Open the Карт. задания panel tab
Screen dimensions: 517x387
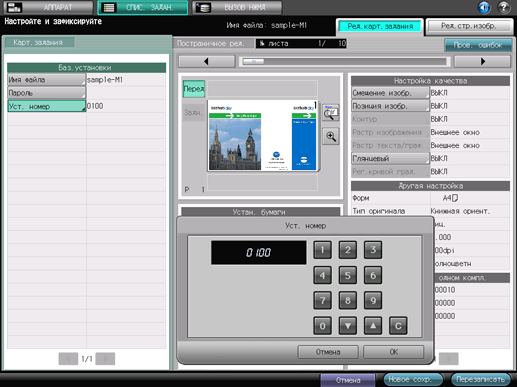pyautogui.click(x=39, y=43)
